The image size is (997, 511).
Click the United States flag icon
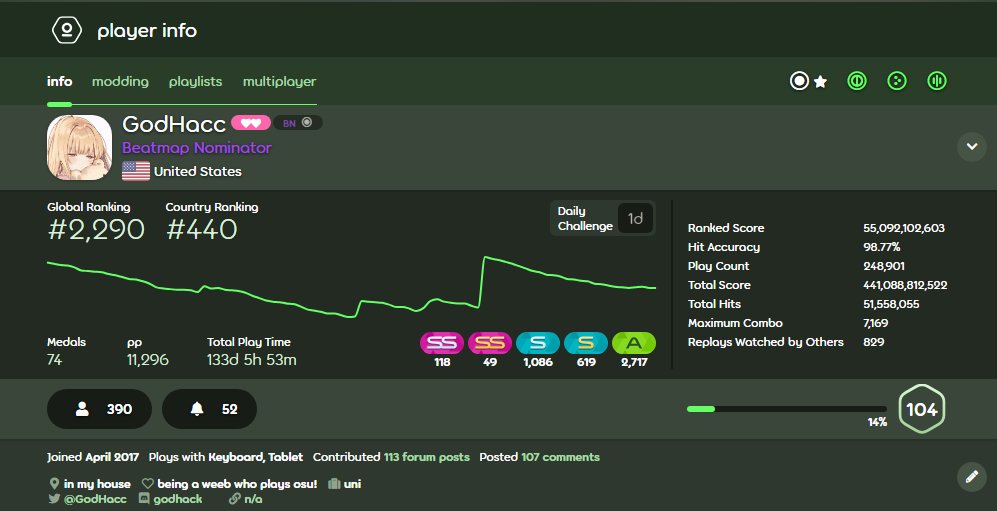click(x=135, y=171)
